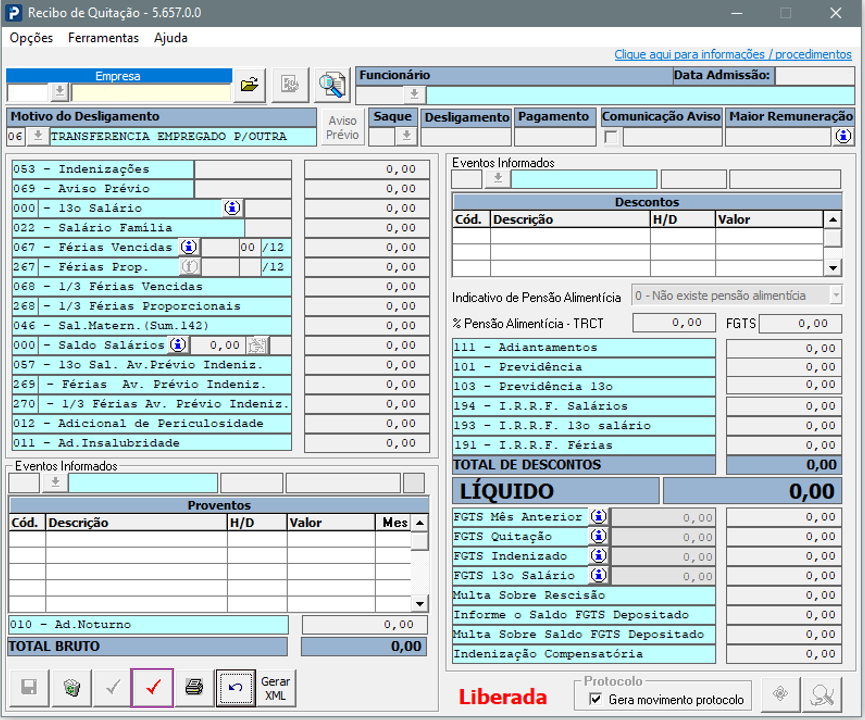Image resolution: width=865 pixels, height=720 pixels.
Task: Open info icon next to 13o Salário
Action: pos(232,208)
